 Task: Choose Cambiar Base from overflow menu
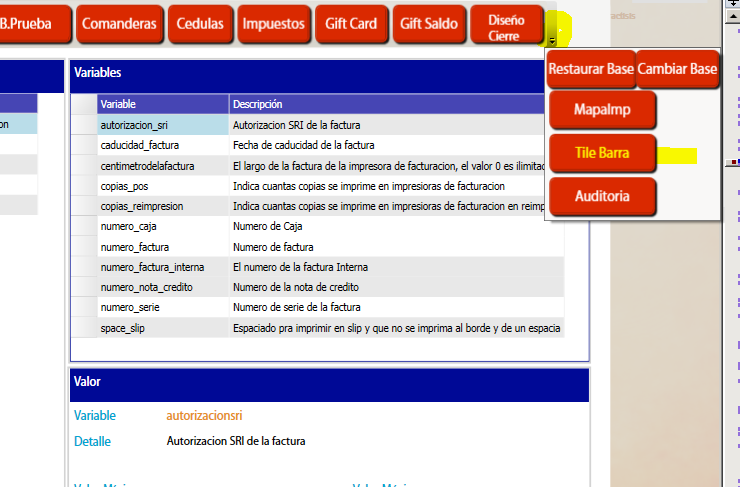point(677,69)
